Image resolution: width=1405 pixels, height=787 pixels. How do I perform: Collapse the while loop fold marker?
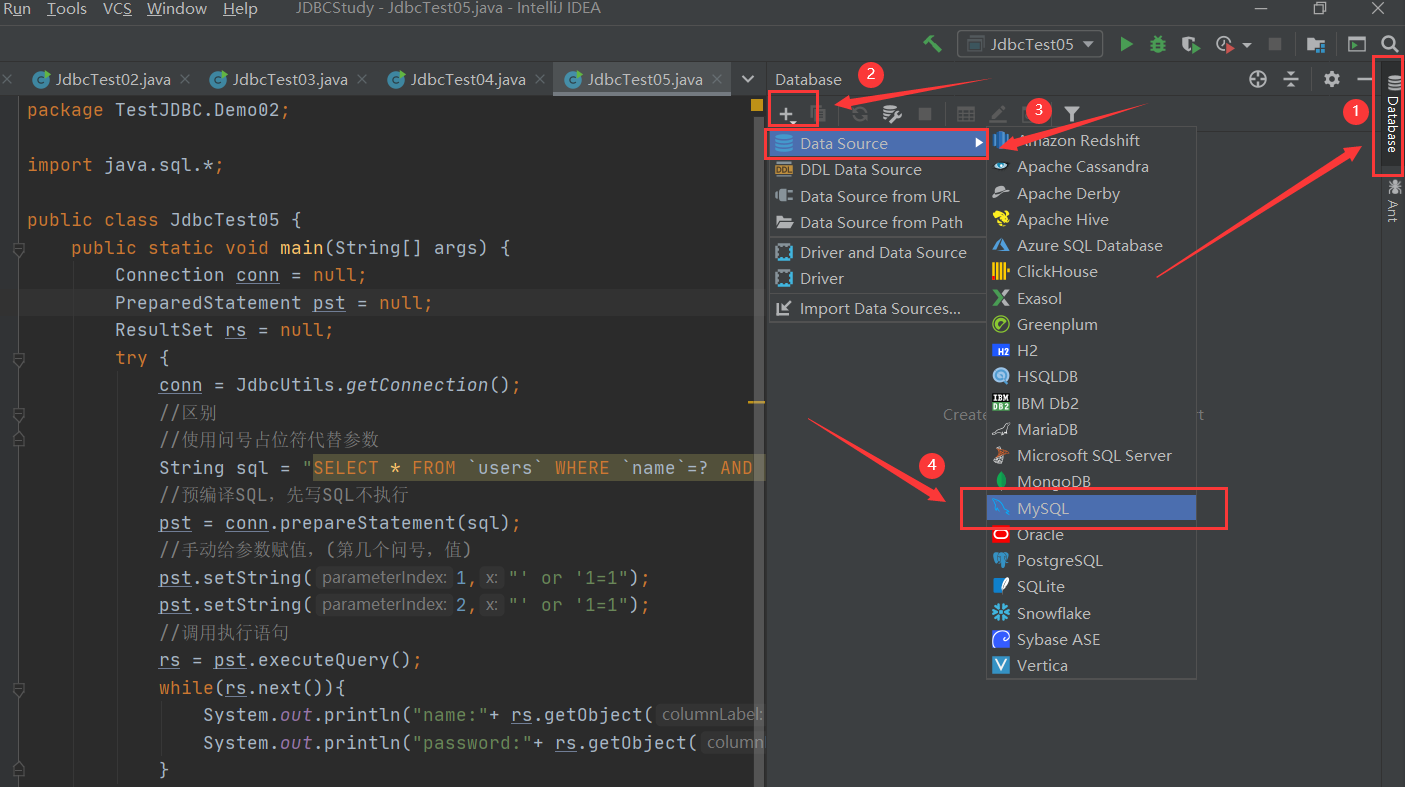[18, 689]
